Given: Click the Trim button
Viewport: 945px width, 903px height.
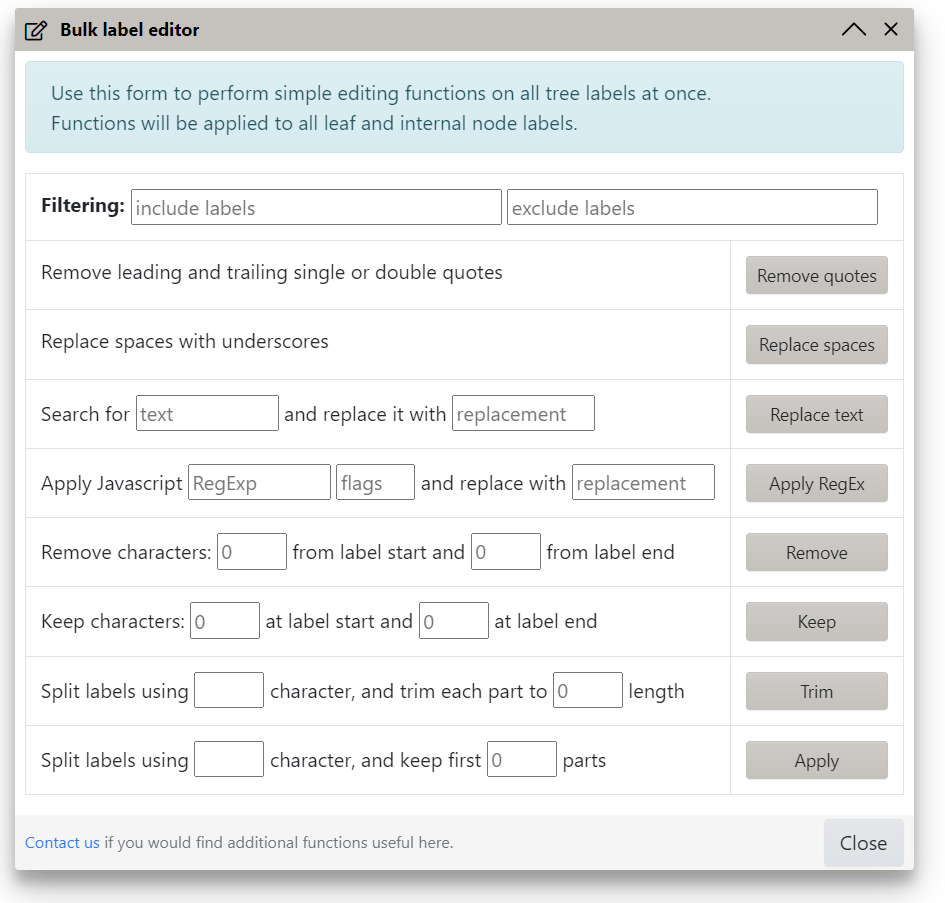Looking at the screenshot, I should click(816, 691).
